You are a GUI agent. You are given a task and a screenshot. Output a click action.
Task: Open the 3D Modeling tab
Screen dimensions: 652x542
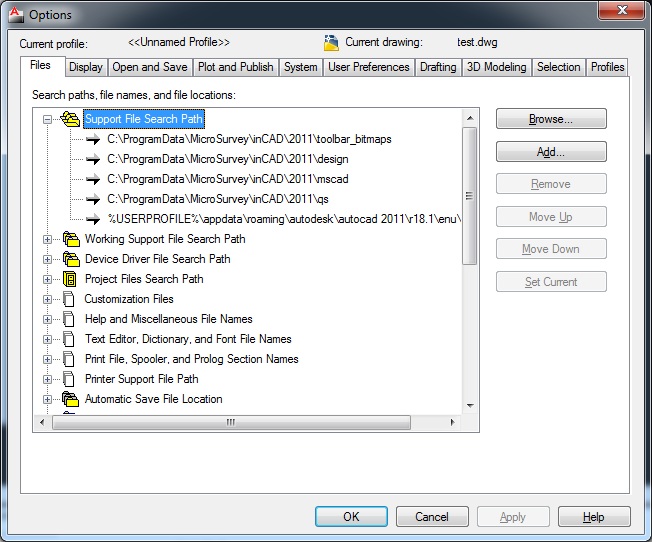pos(497,67)
